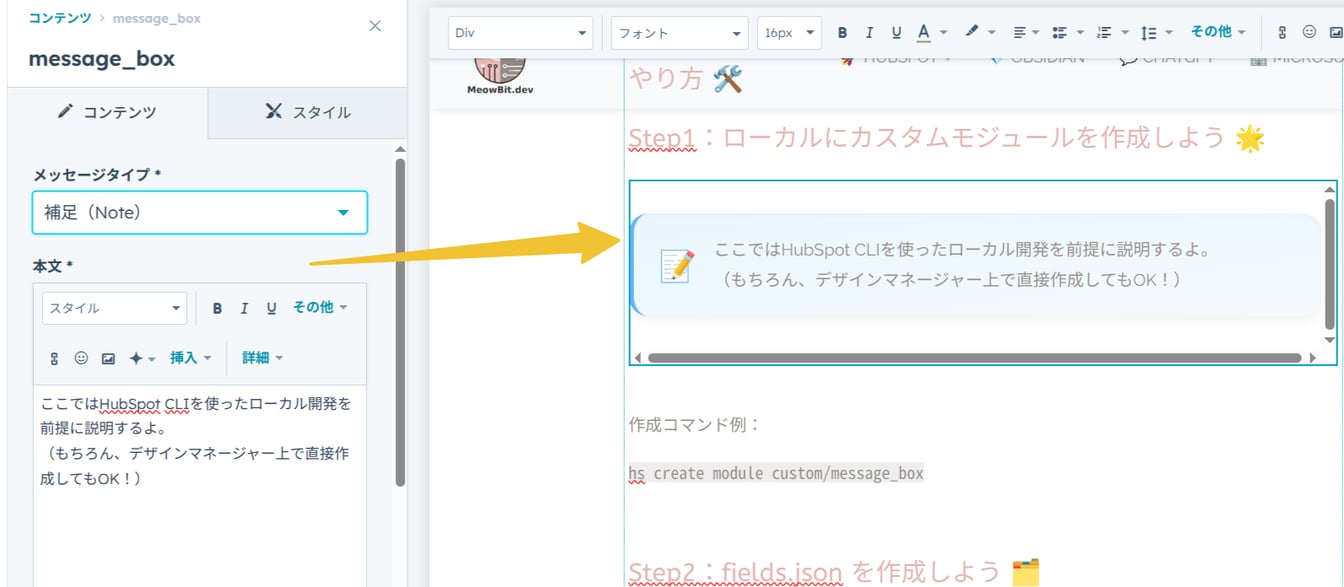This screenshot has width=1344, height=587.
Task: Toggle italic formatting in the top toolbar
Action: pos(868,31)
